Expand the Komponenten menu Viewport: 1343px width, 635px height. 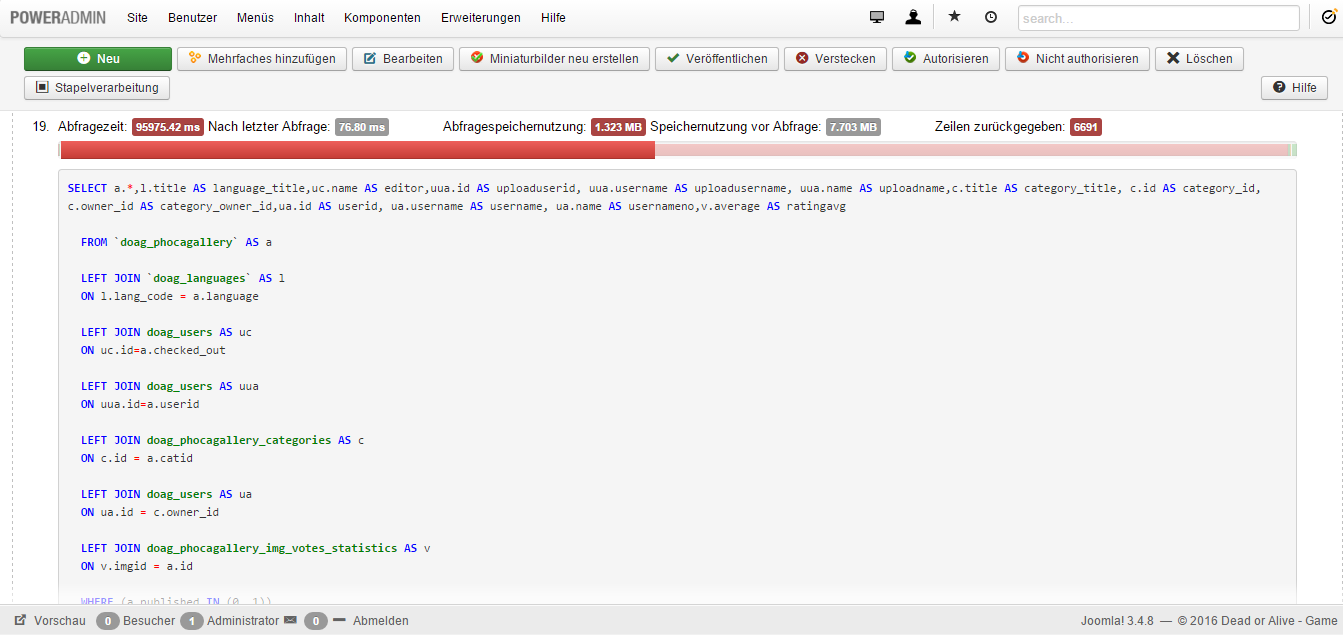(x=382, y=18)
